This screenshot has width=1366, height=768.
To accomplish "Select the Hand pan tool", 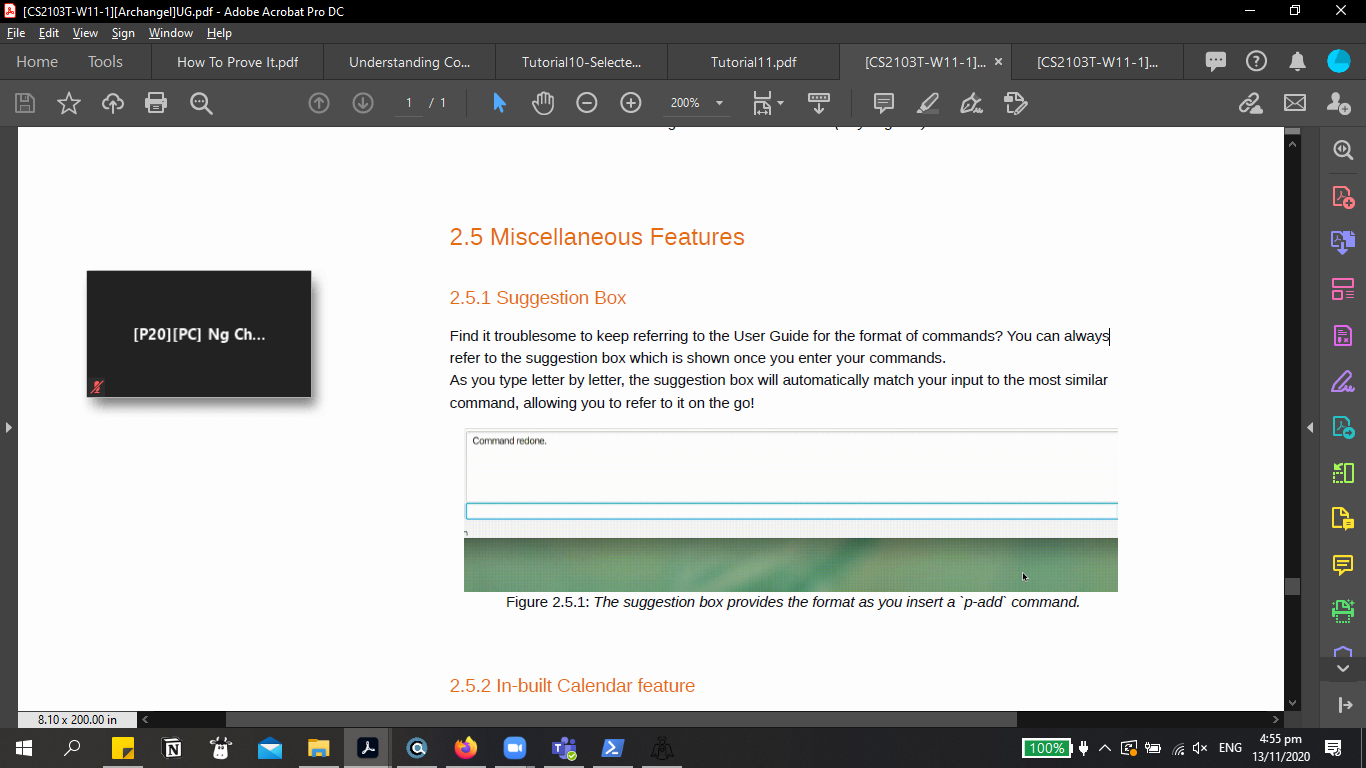I will pyautogui.click(x=543, y=103).
